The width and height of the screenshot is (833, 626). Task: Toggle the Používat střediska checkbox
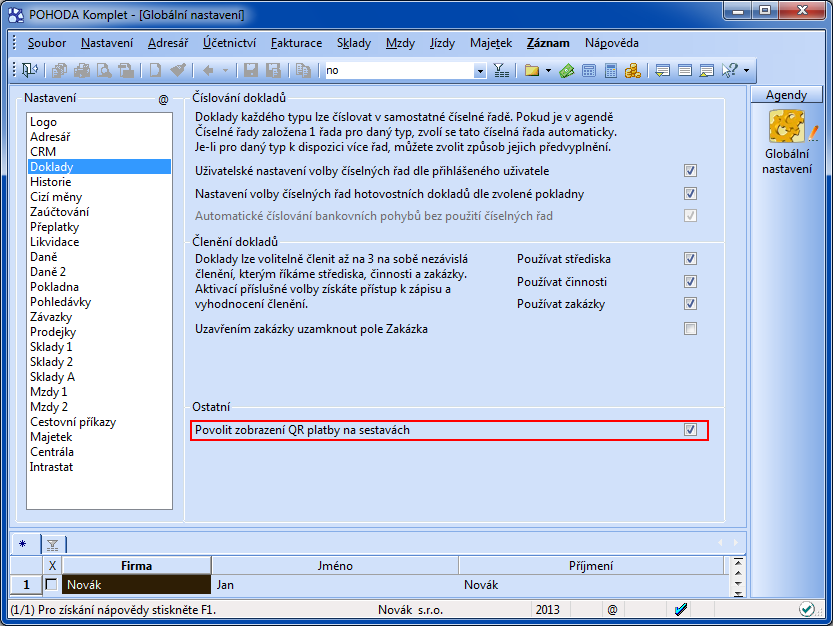coord(690,258)
